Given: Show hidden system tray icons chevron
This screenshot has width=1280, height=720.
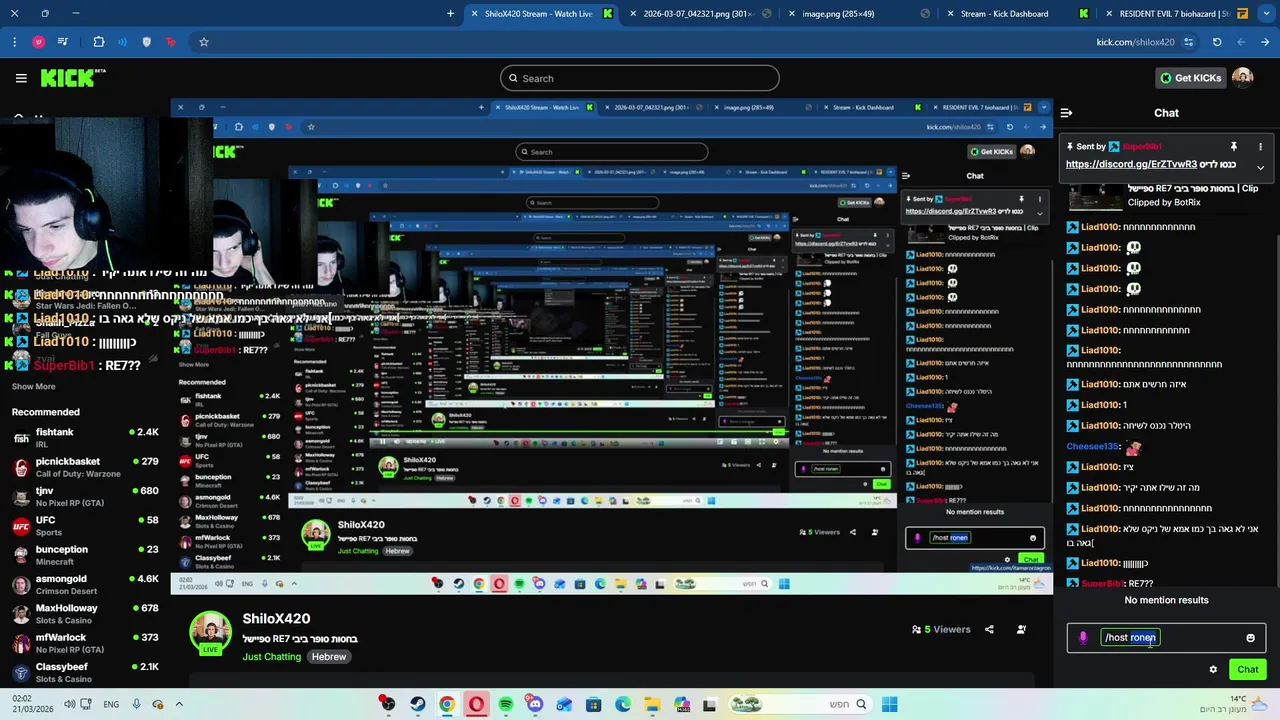Looking at the screenshot, I should (180, 704).
